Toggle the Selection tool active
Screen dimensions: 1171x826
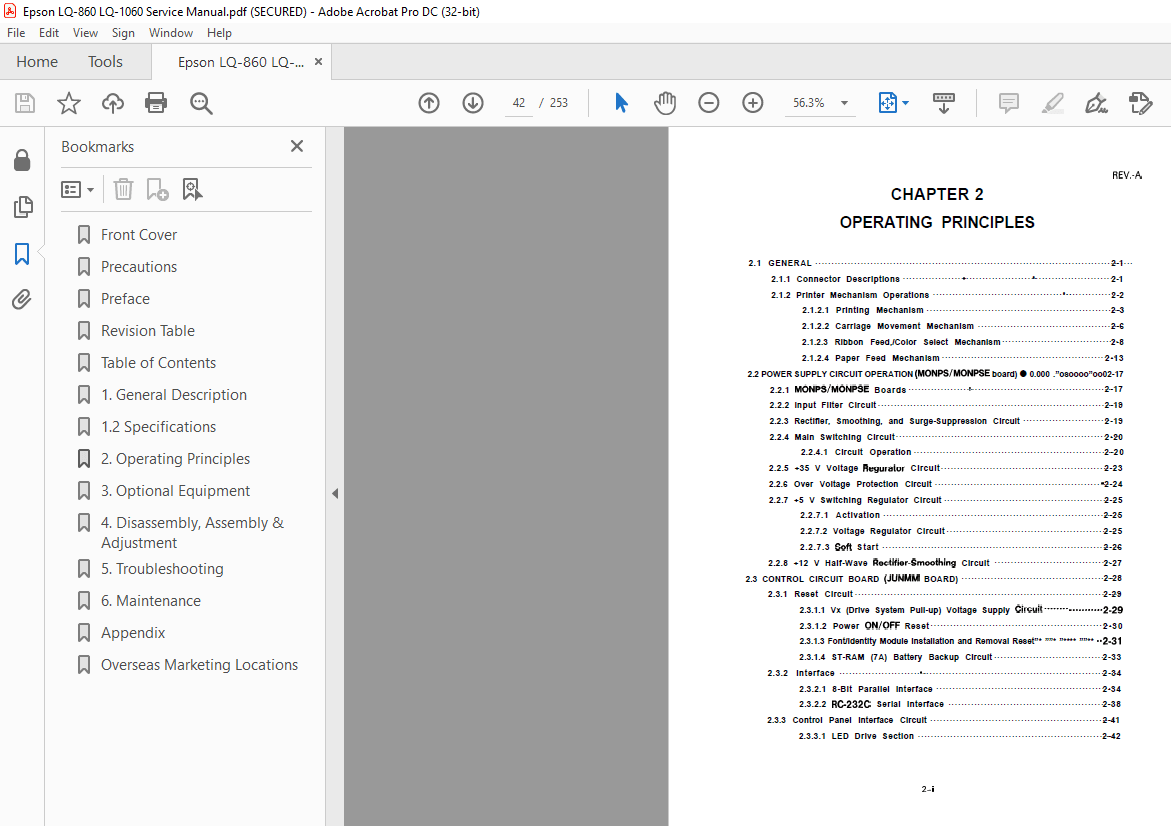pyautogui.click(x=621, y=102)
